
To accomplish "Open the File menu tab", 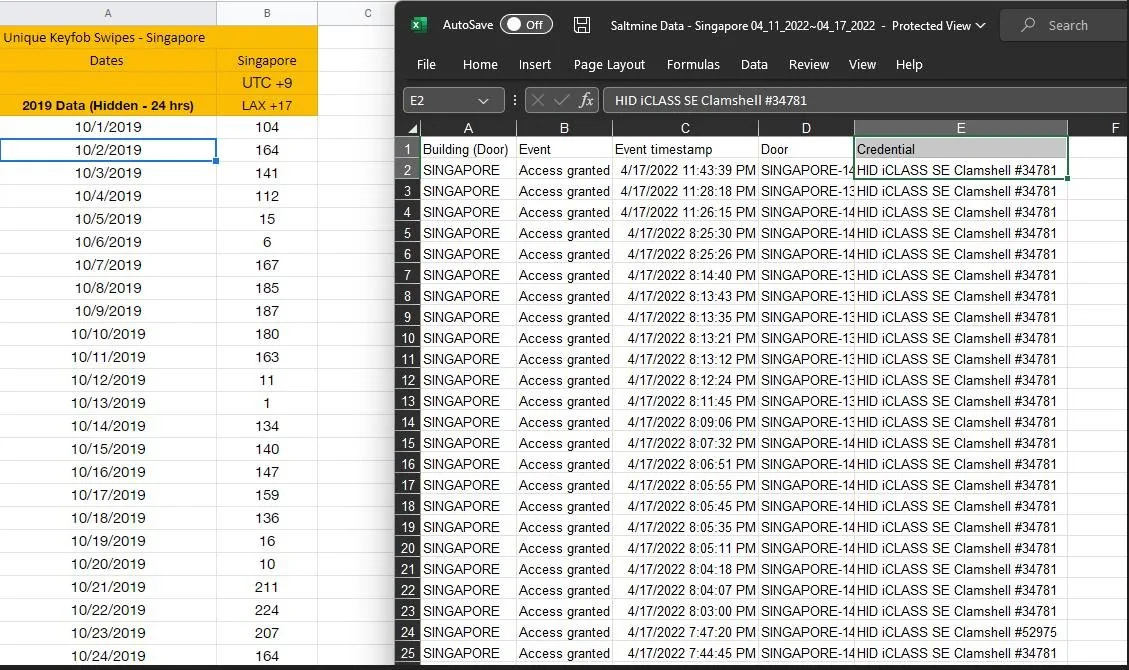I will 426,64.
